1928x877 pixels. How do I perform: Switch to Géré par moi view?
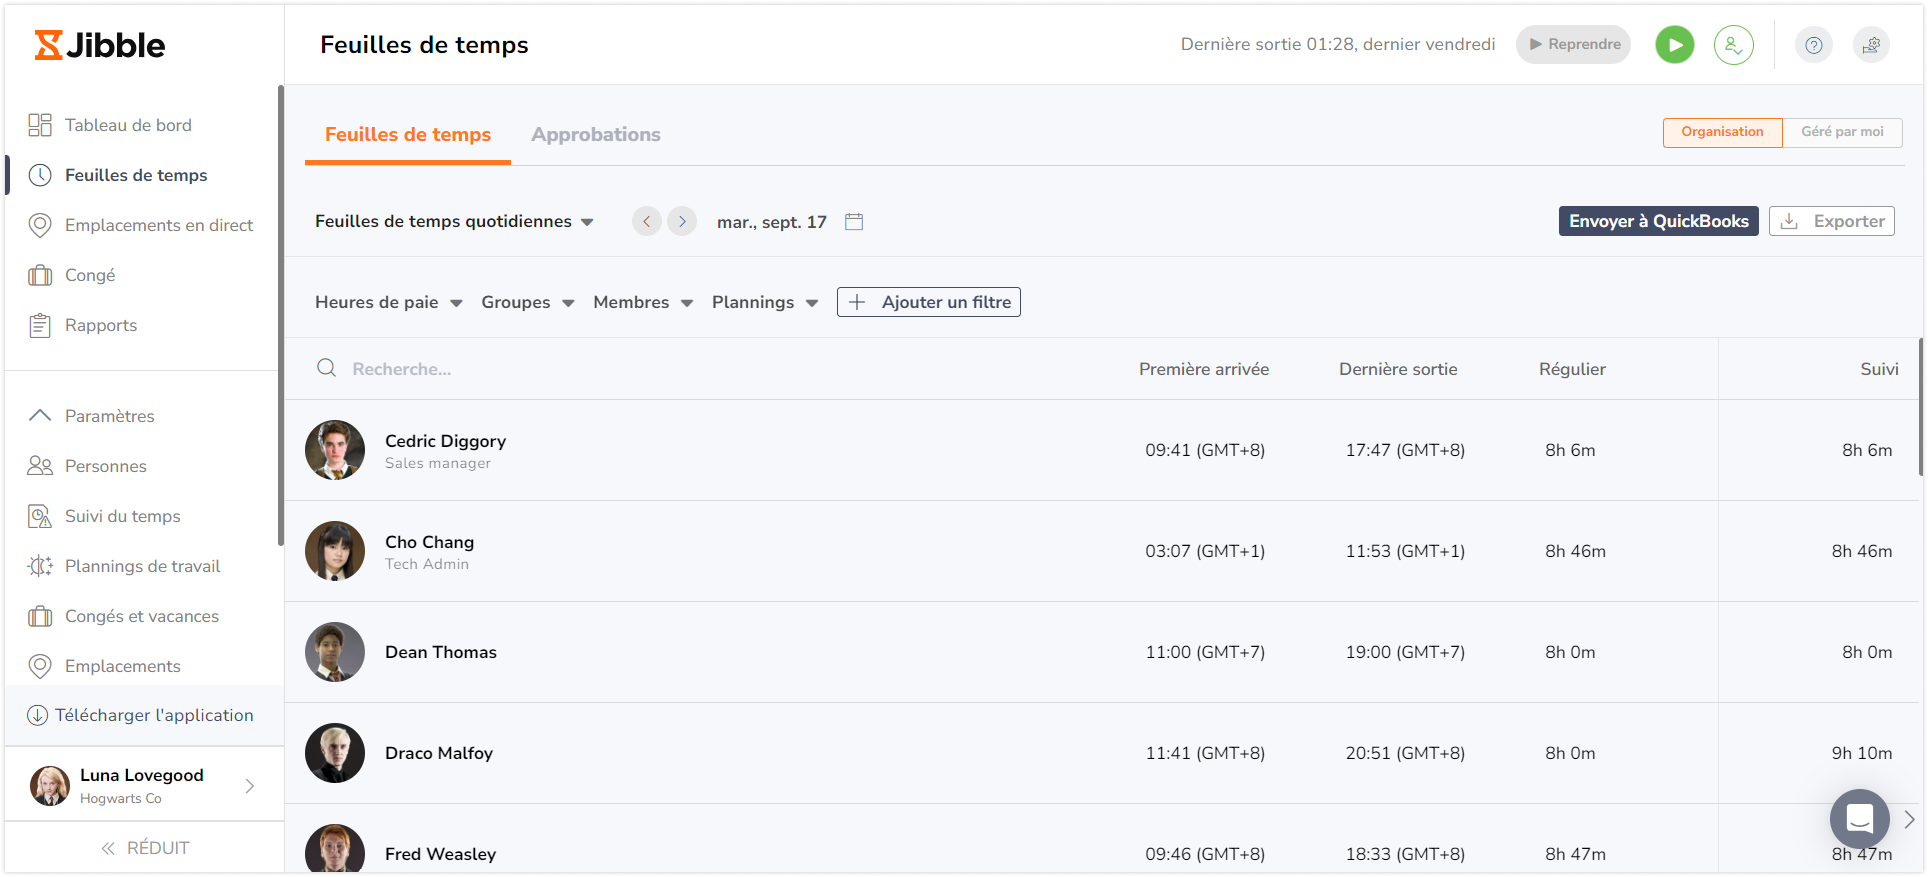click(1842, 132)
